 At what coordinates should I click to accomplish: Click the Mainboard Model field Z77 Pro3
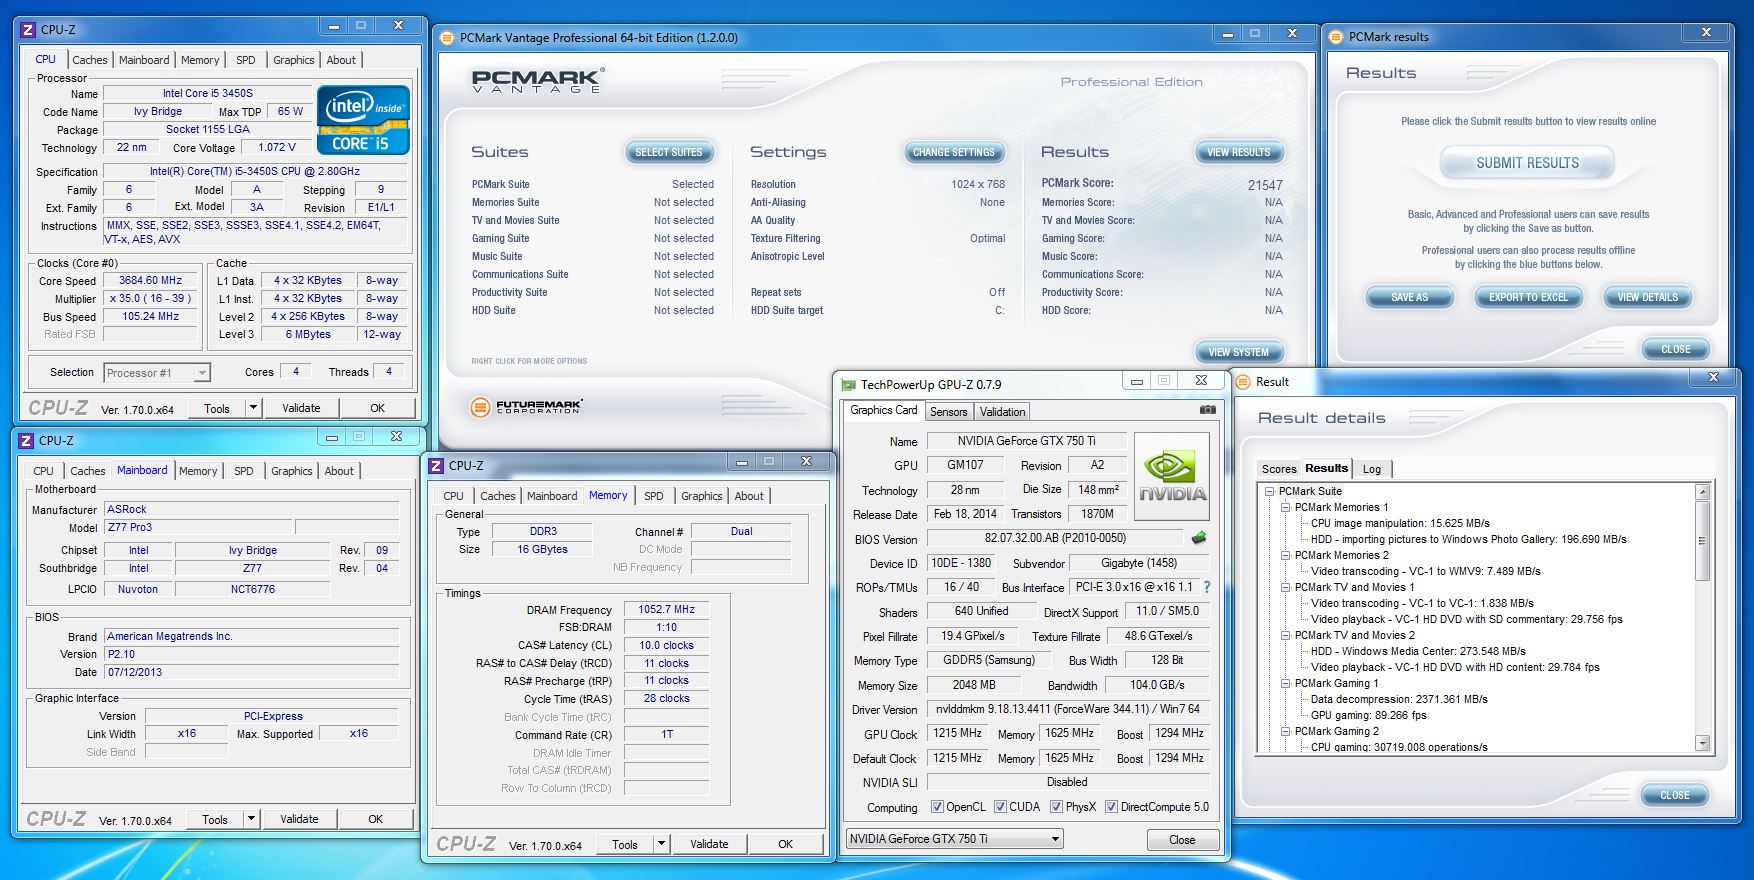click(198, 527)
